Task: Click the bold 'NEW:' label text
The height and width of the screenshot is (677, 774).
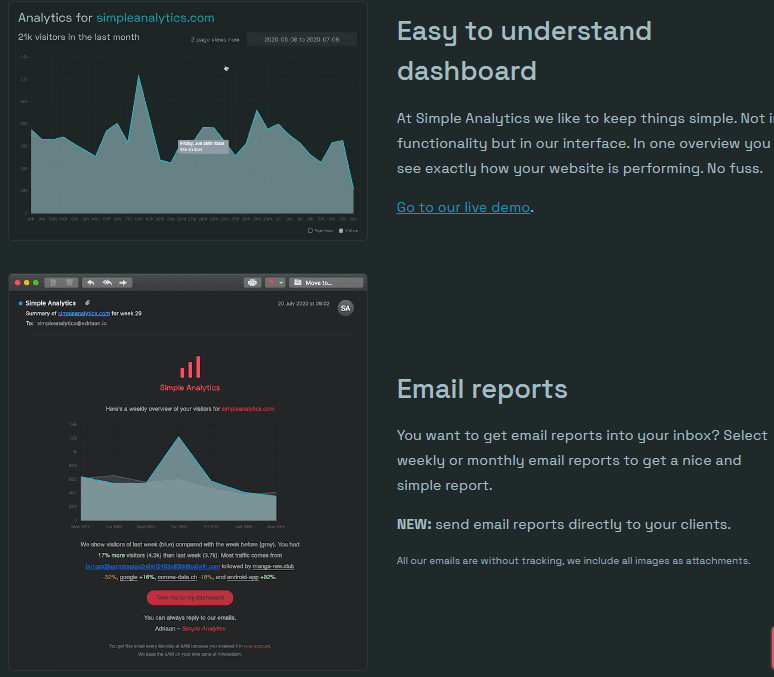Action: pyautogui.click(x=414, y=524)
